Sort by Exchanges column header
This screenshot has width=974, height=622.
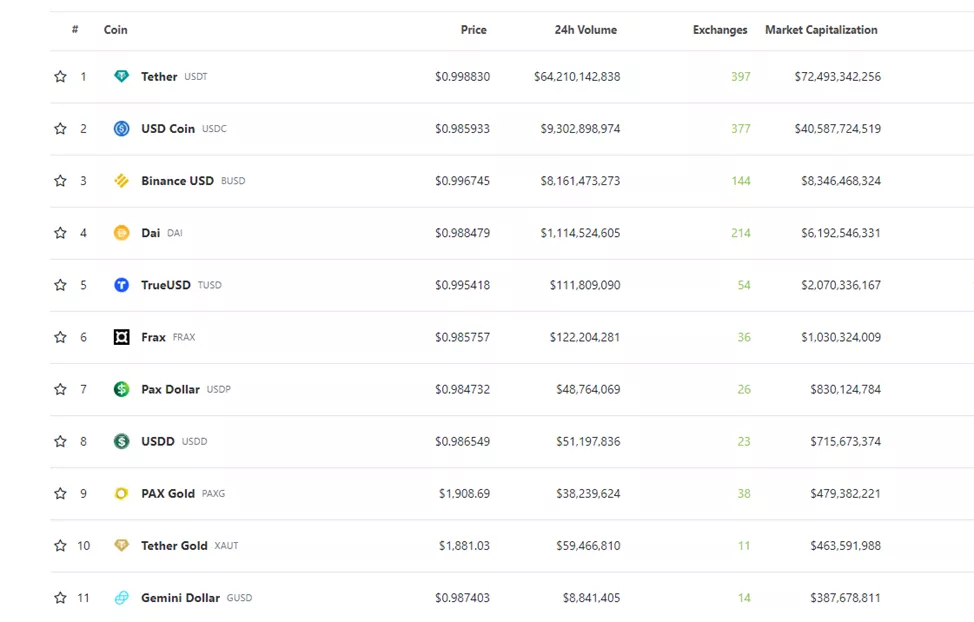tap(720, 30)
